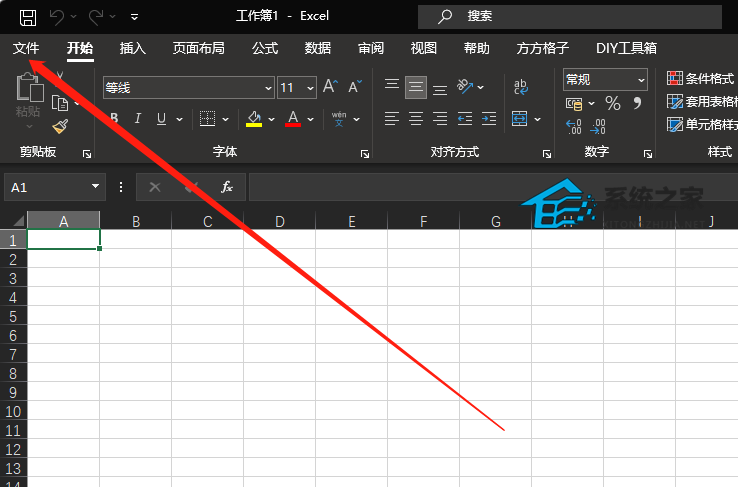This screenshot has width=738, height=487.
Task: Click the Center alignment icon
Action: pos(416,119)
